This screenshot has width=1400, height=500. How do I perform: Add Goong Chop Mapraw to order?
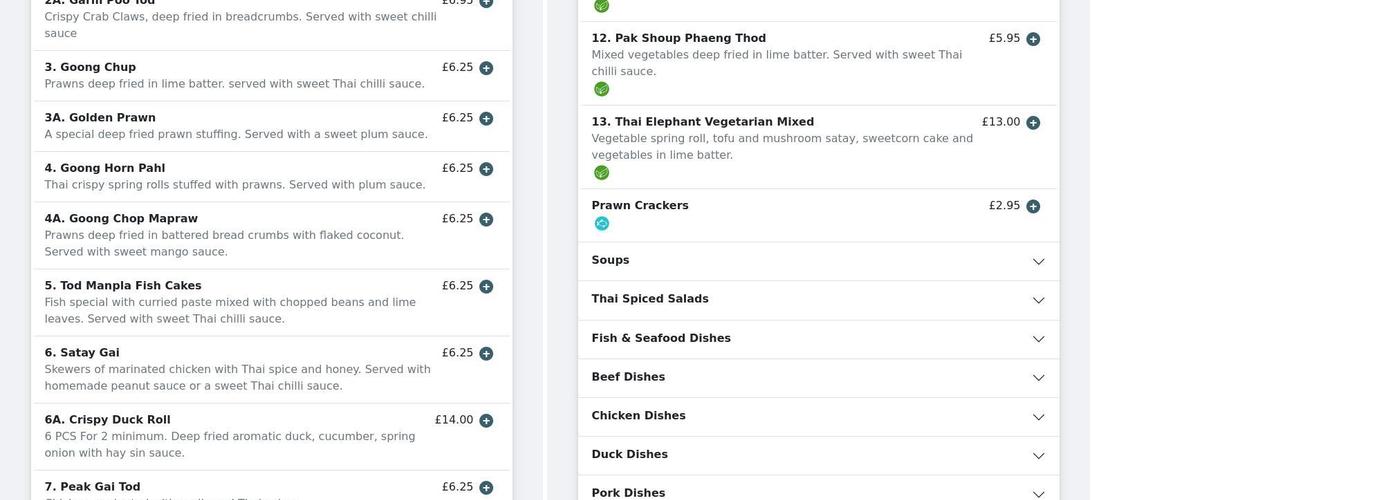tap(486, 219)
